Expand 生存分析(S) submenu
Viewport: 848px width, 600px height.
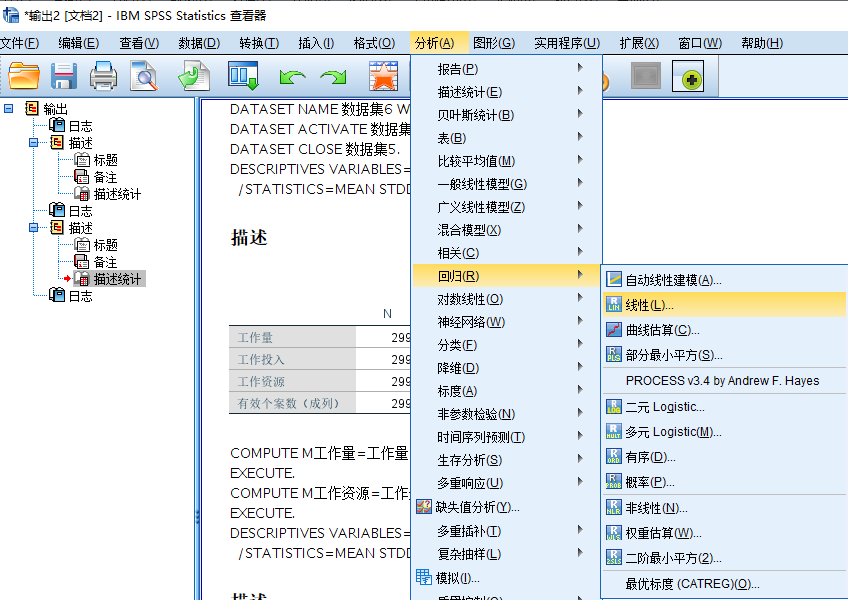[x=507, y=460]
